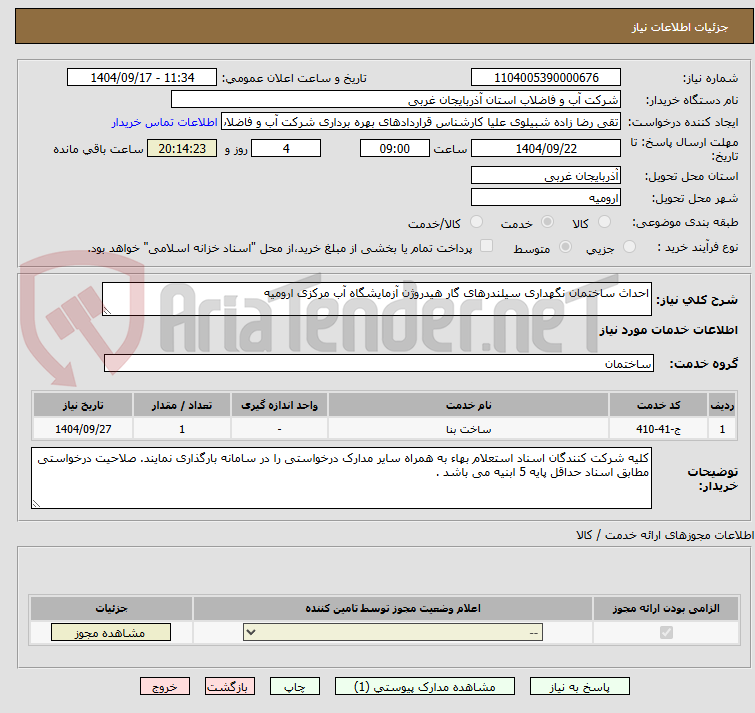Click the delivery city field ارومیه
The width and height of the screenshot is (755, 713).
(546, 197)
